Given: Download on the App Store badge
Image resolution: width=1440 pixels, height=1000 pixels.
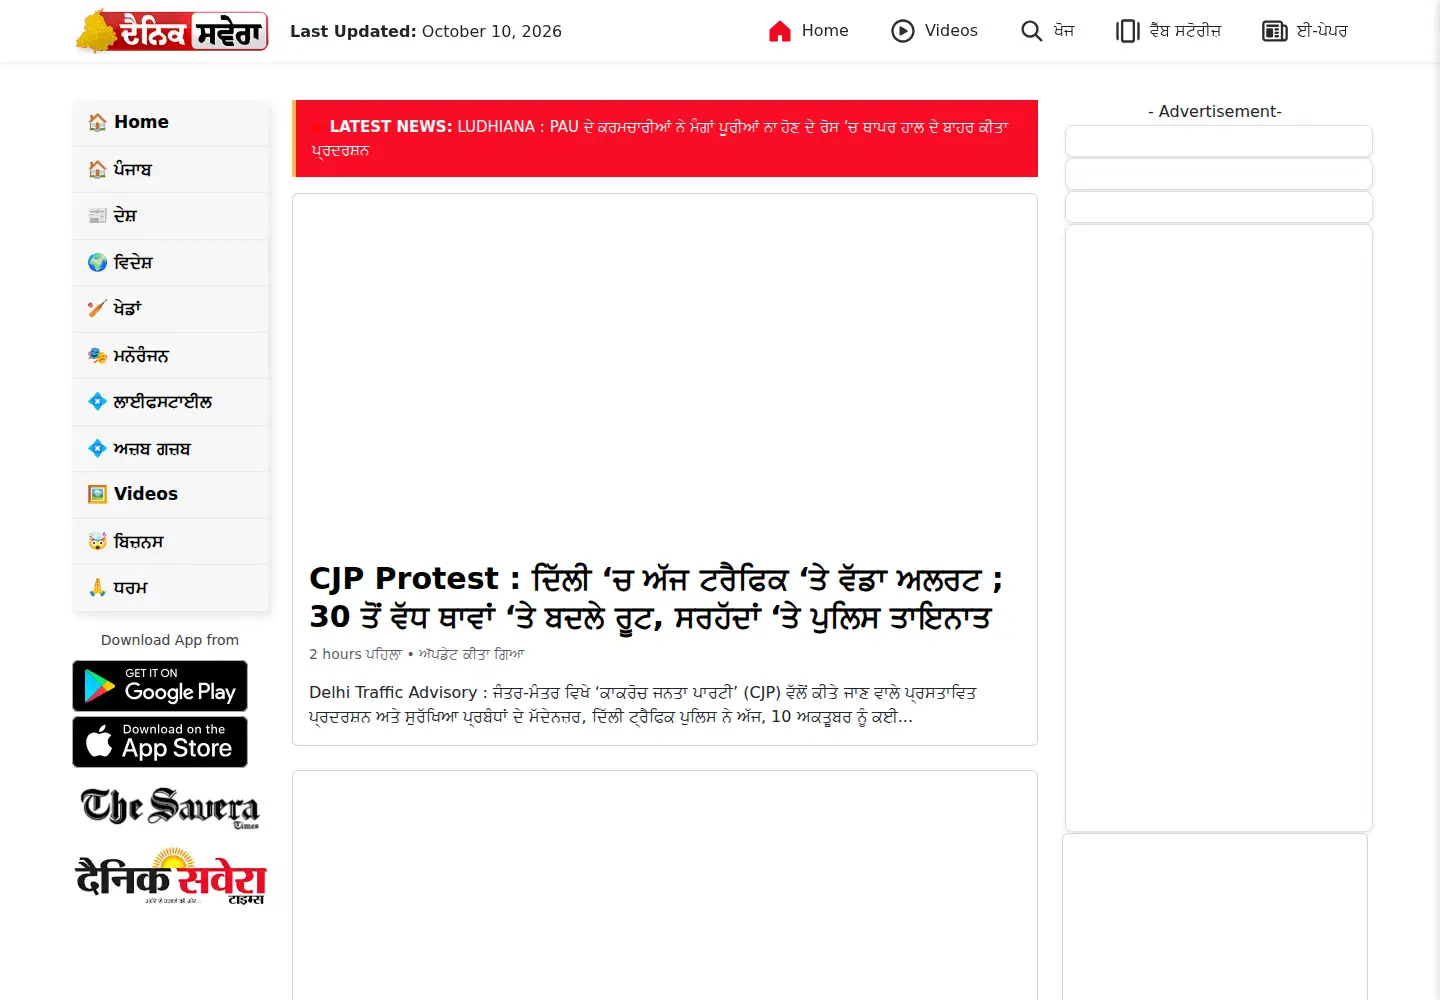Looking at the screenshot, I should (160, 742).
